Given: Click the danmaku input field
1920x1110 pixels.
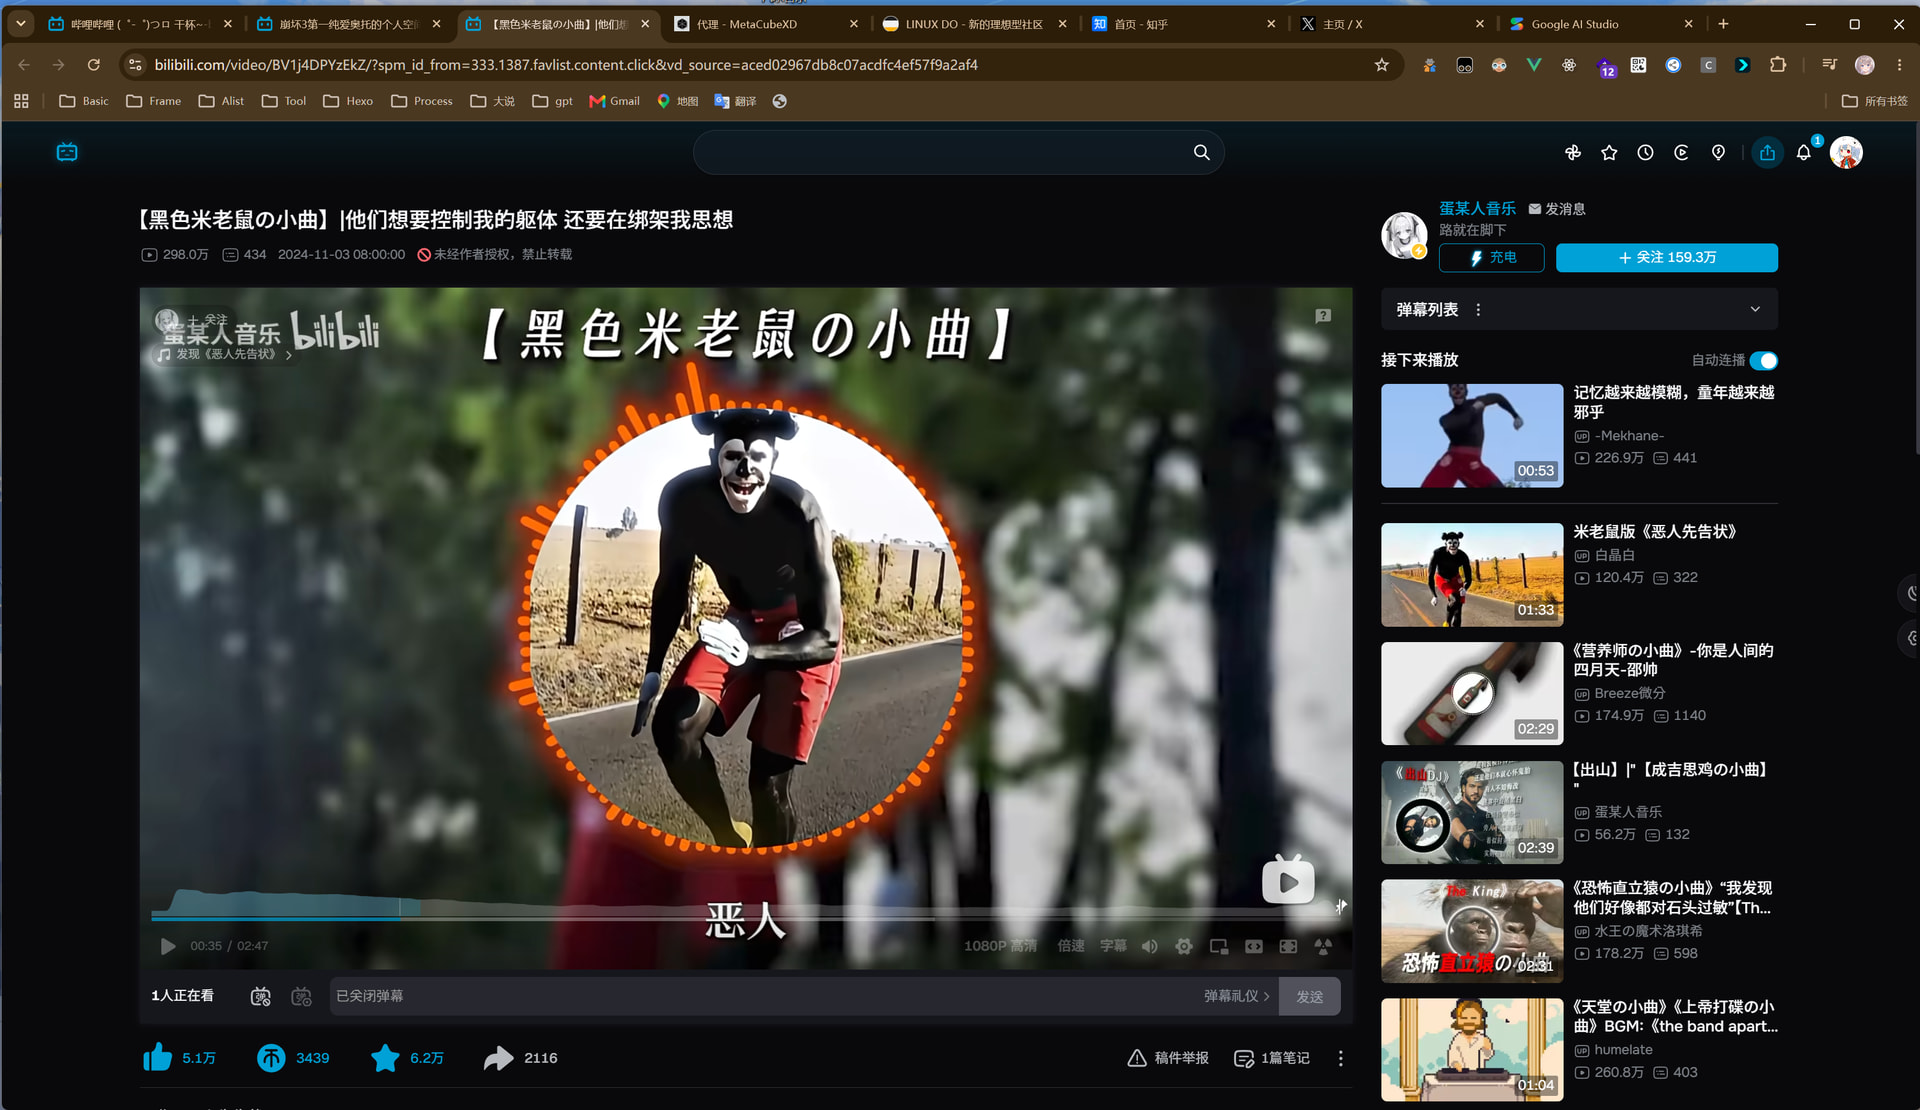Looking at the screenshot, I should [x=765, y=996].
